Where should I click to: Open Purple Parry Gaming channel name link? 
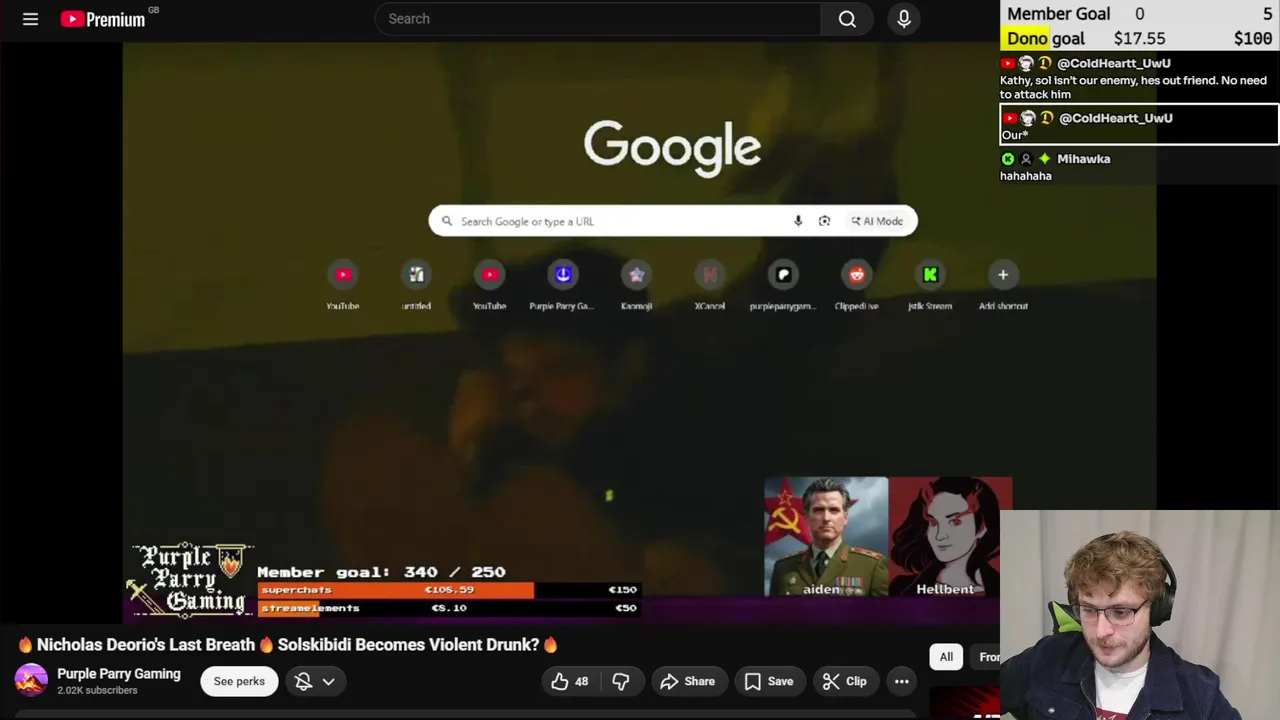(119, 674)
